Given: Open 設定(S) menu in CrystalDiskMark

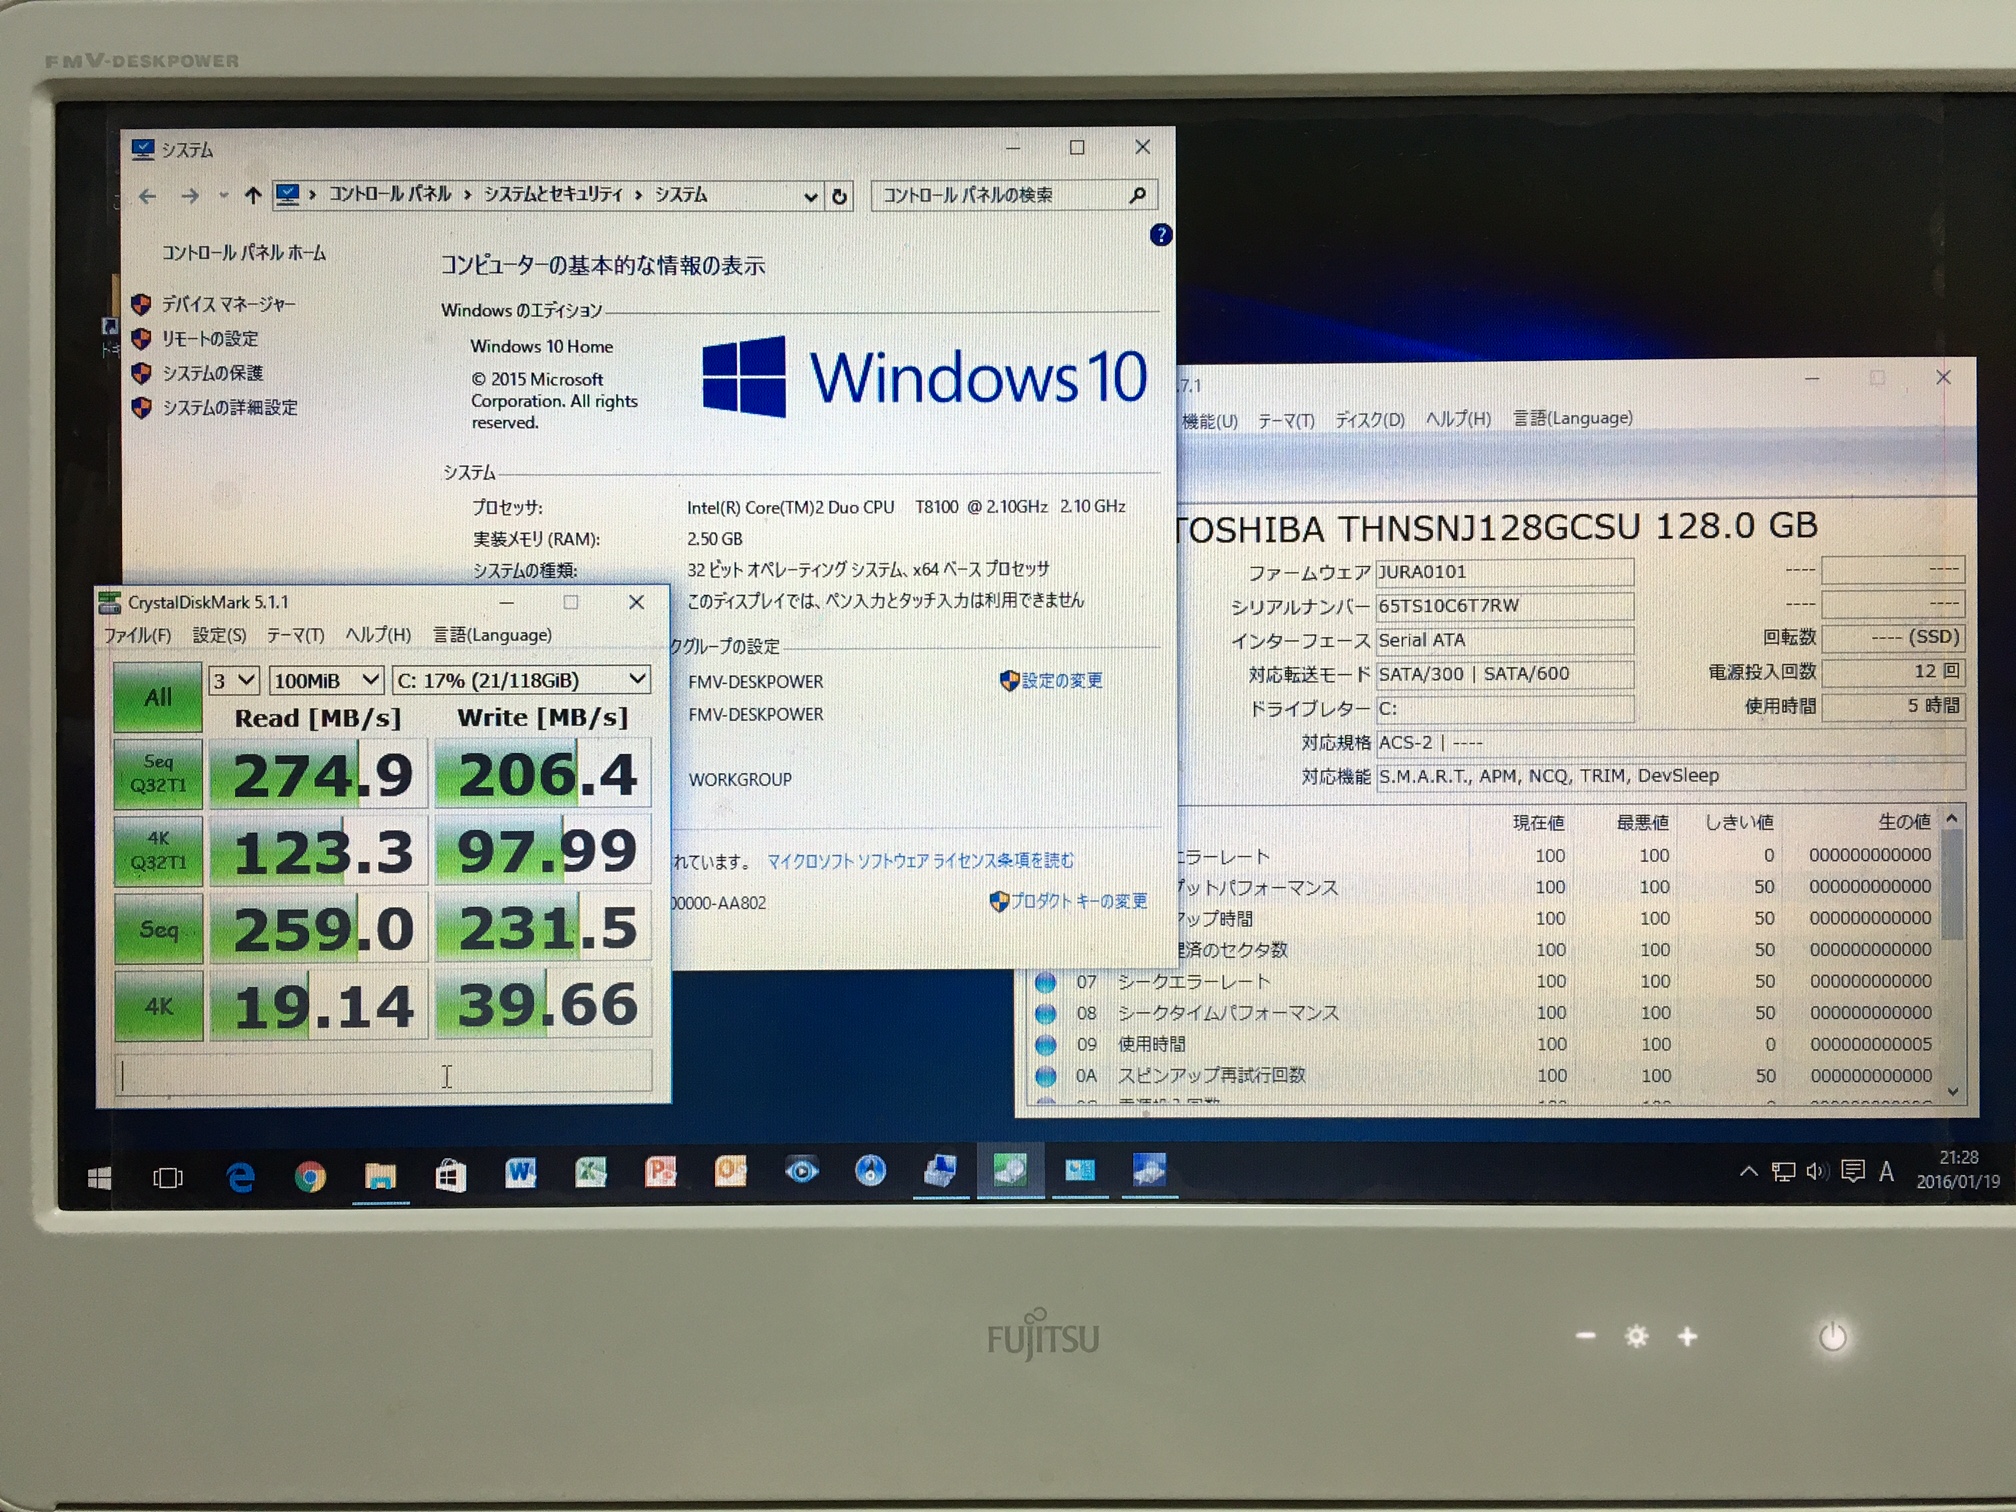Looking at the screenshot, I should pos(219,635).
